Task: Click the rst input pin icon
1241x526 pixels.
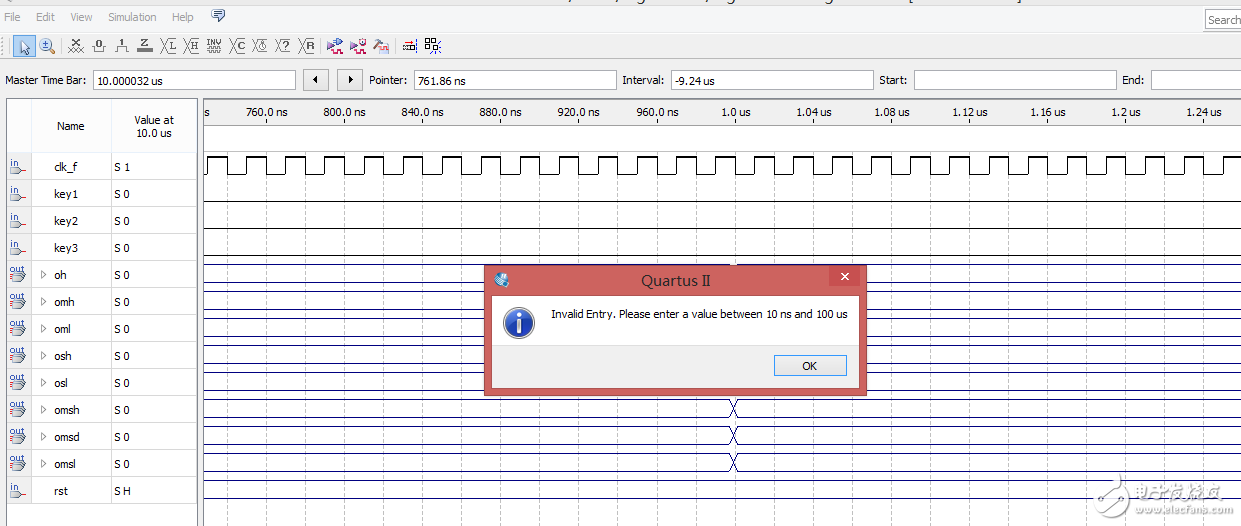Action: click(18, 491)
